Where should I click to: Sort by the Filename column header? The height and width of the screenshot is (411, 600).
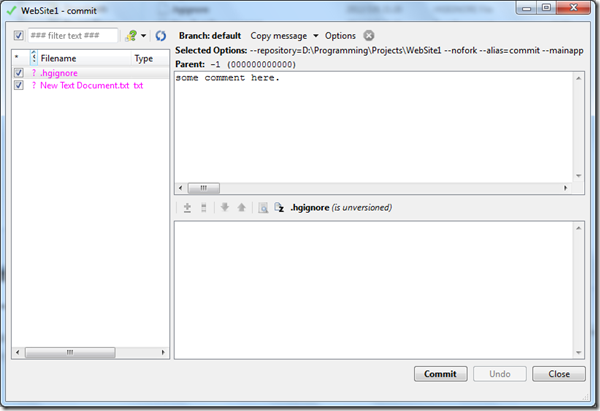coord(85,58)
